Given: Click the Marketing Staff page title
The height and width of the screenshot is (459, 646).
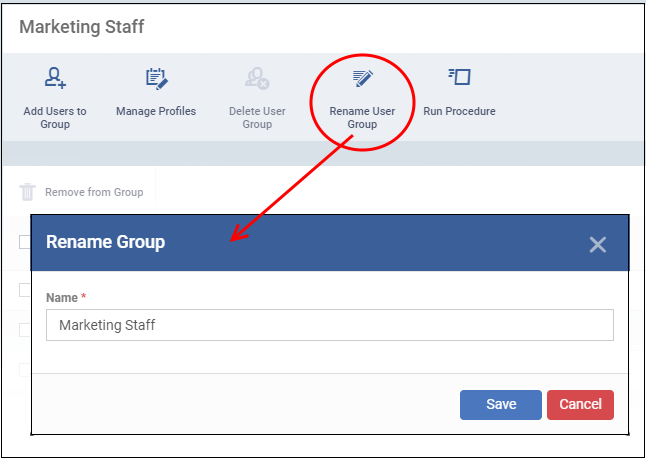Looking at the screenshot, I should [82, 27].
